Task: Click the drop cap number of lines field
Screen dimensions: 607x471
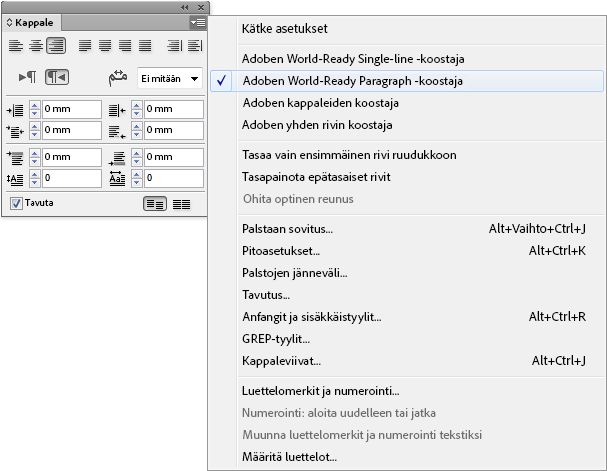Action: click(72, 178)
